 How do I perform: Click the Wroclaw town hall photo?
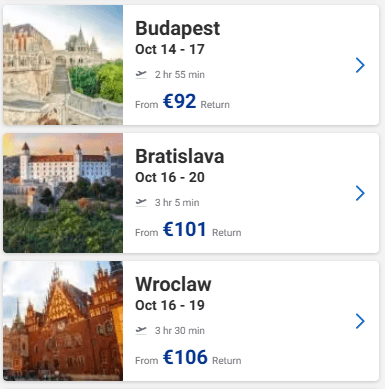63,321
